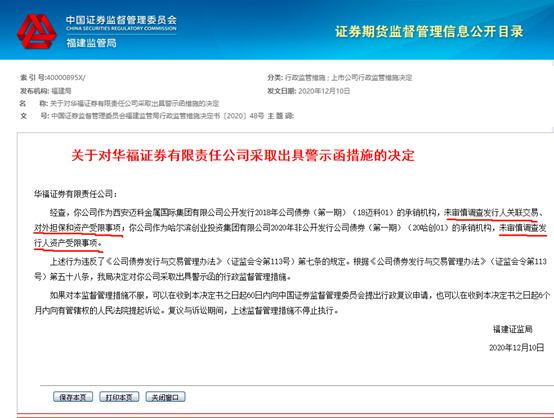Click the 名称 line about 华福证券
Viewport: 554px width, 418px height.
click(119, 104)
